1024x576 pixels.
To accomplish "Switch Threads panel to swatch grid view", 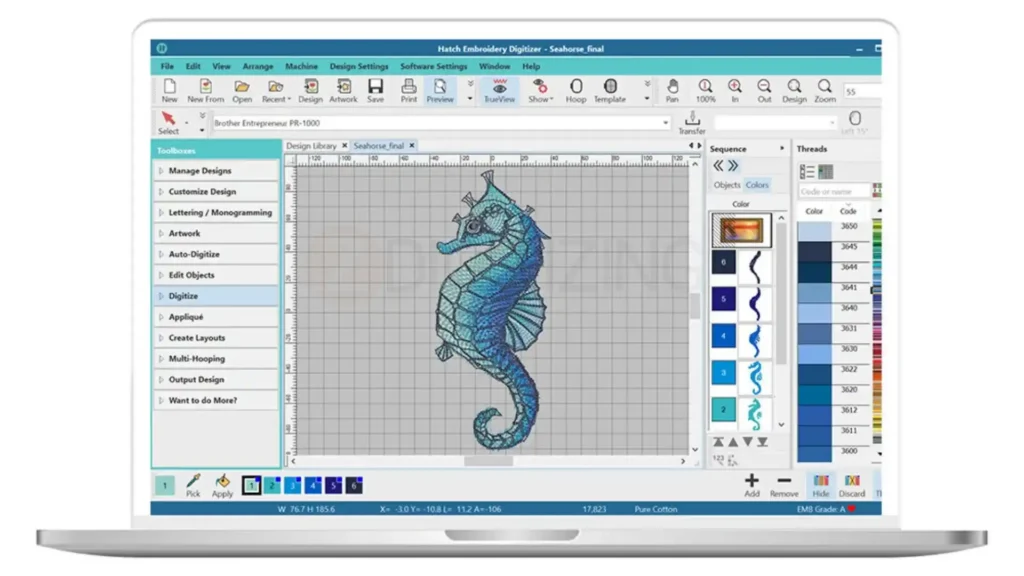I will [825, 172].
